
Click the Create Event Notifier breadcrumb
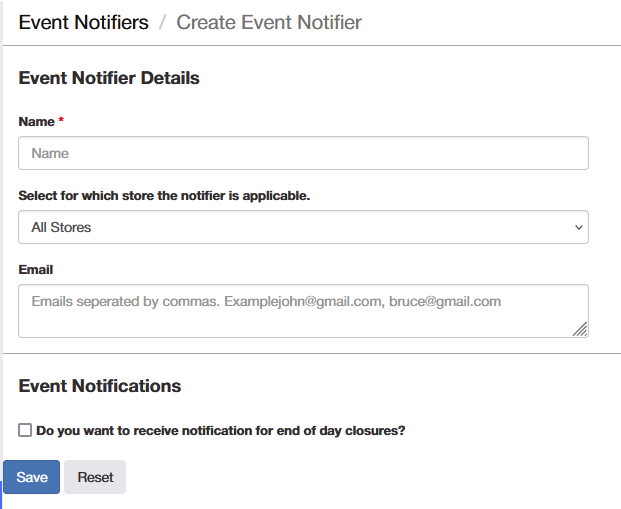point(269,22)
